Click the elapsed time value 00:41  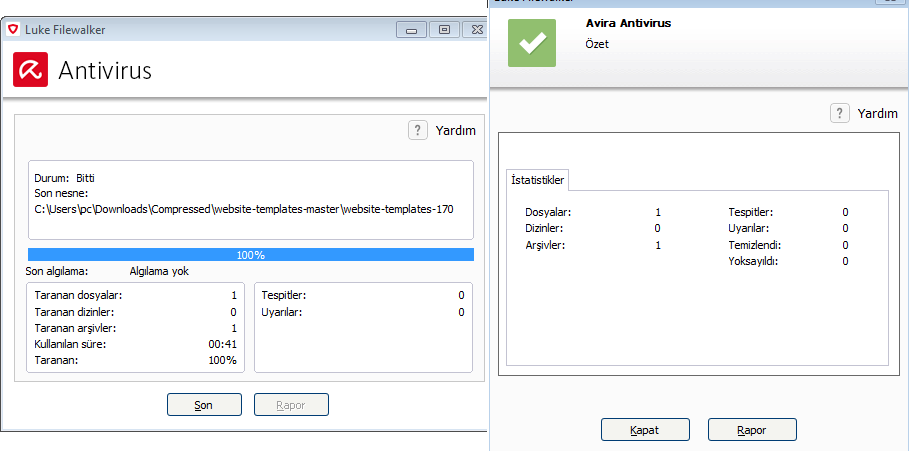(222, 344)
